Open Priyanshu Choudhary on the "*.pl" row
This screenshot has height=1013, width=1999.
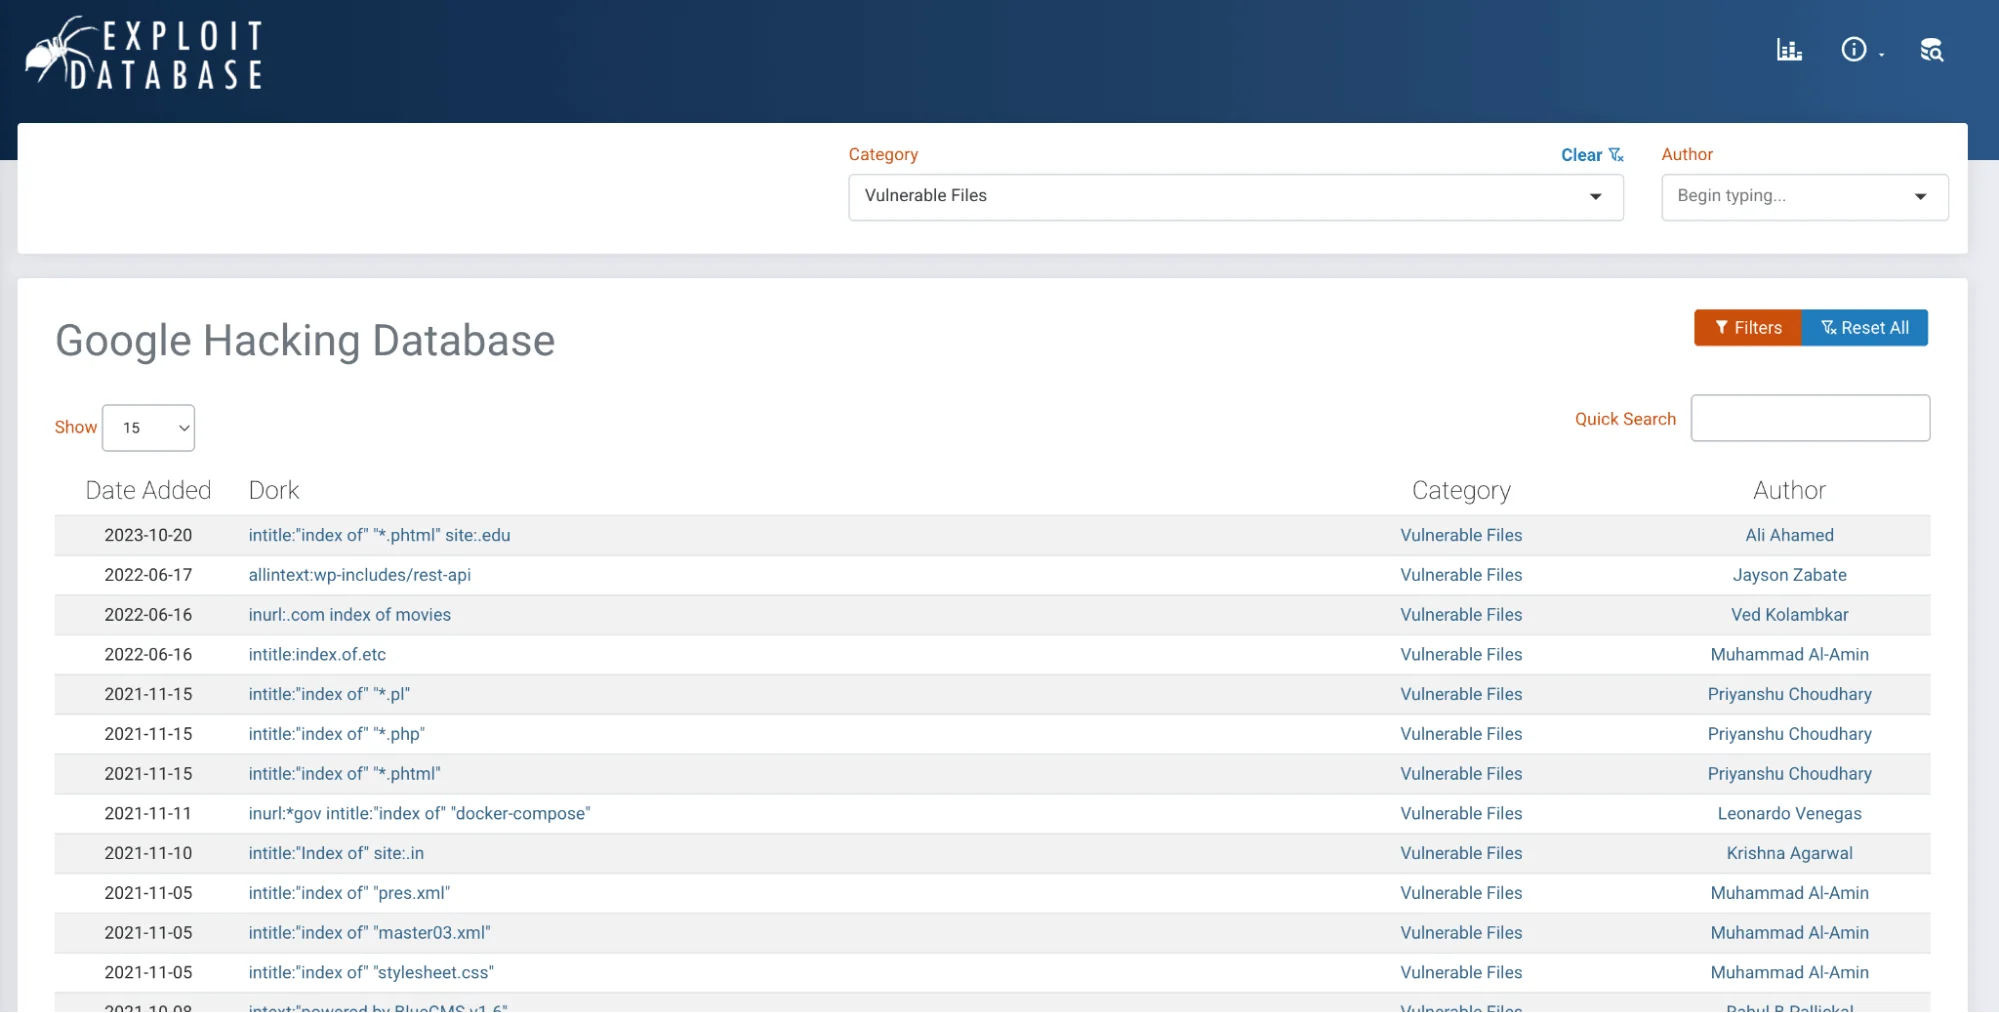(1789, 694)
